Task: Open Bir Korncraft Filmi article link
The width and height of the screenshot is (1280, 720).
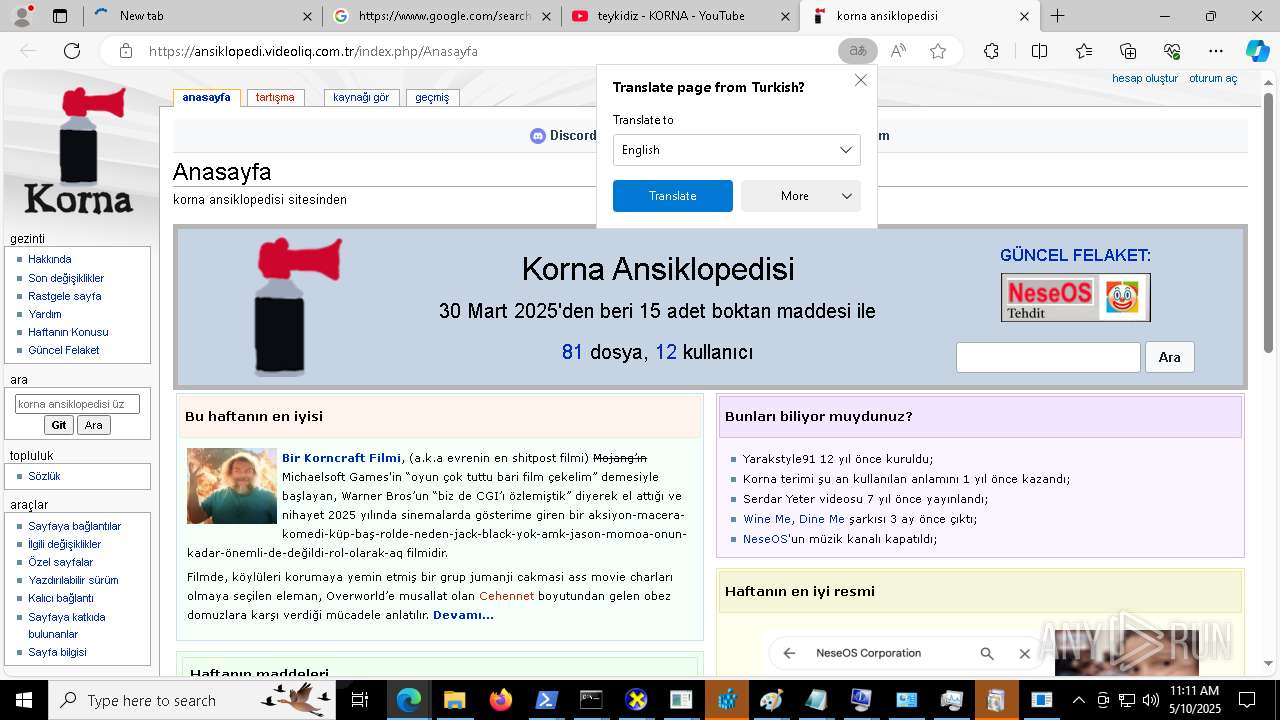Action: pos(341,458)
